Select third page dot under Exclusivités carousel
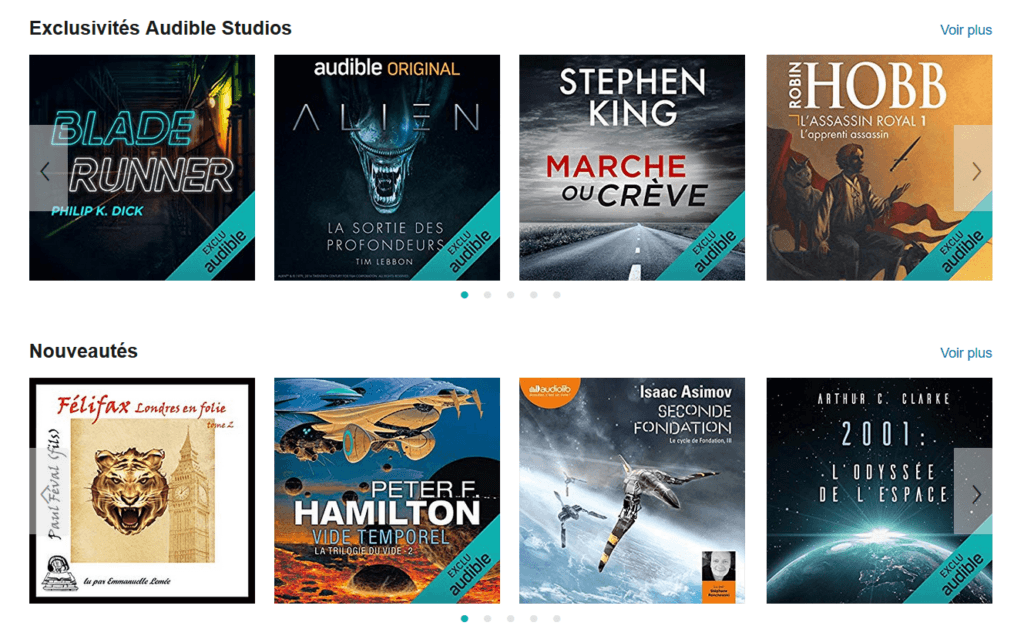The width and height of the screenshot is (1024, 636). [x=511, y=295]
